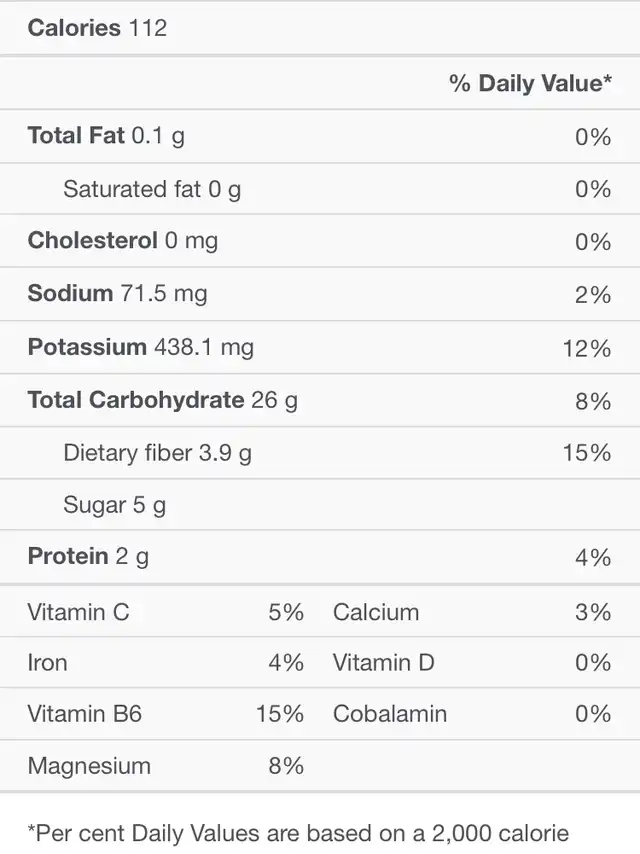640x854 pixels.
Task: Click the Protein 2 g label
Action: (x=88, y=557)
